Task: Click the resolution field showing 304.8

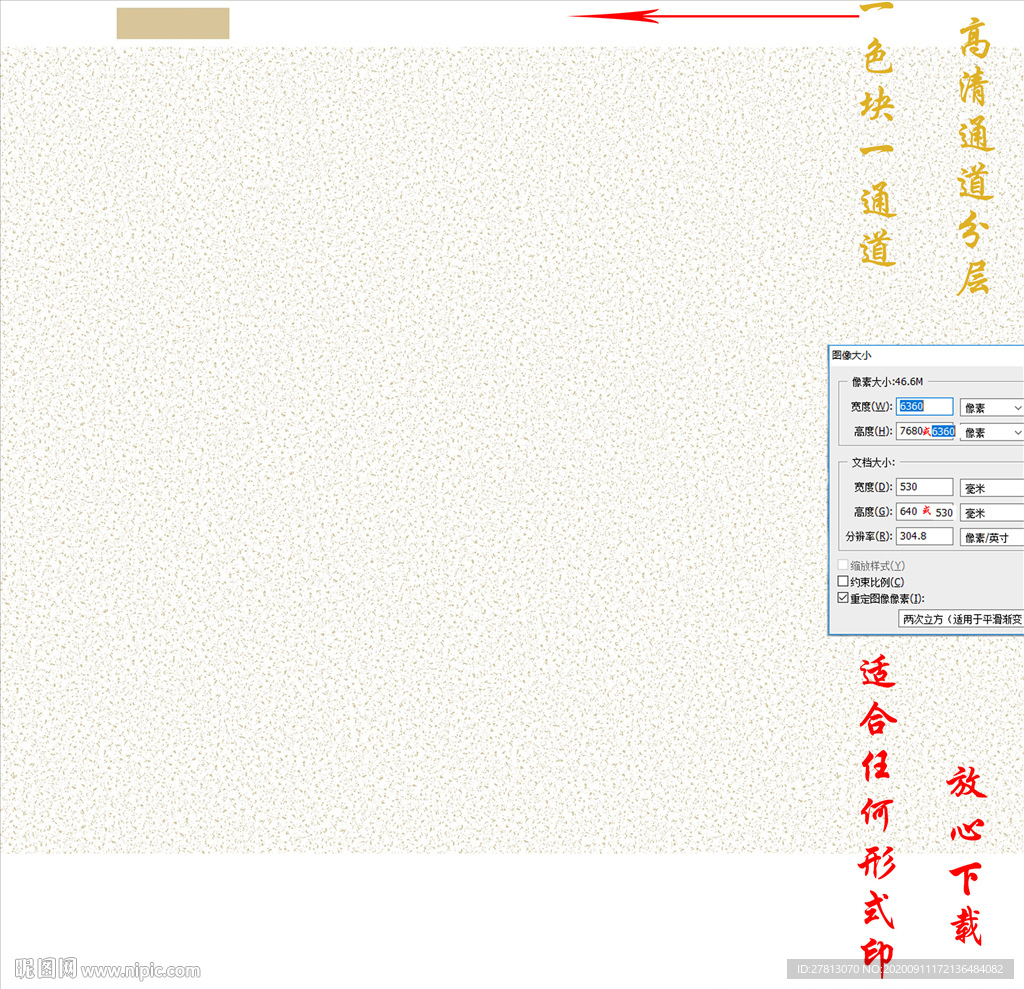Action: point(924,536)
